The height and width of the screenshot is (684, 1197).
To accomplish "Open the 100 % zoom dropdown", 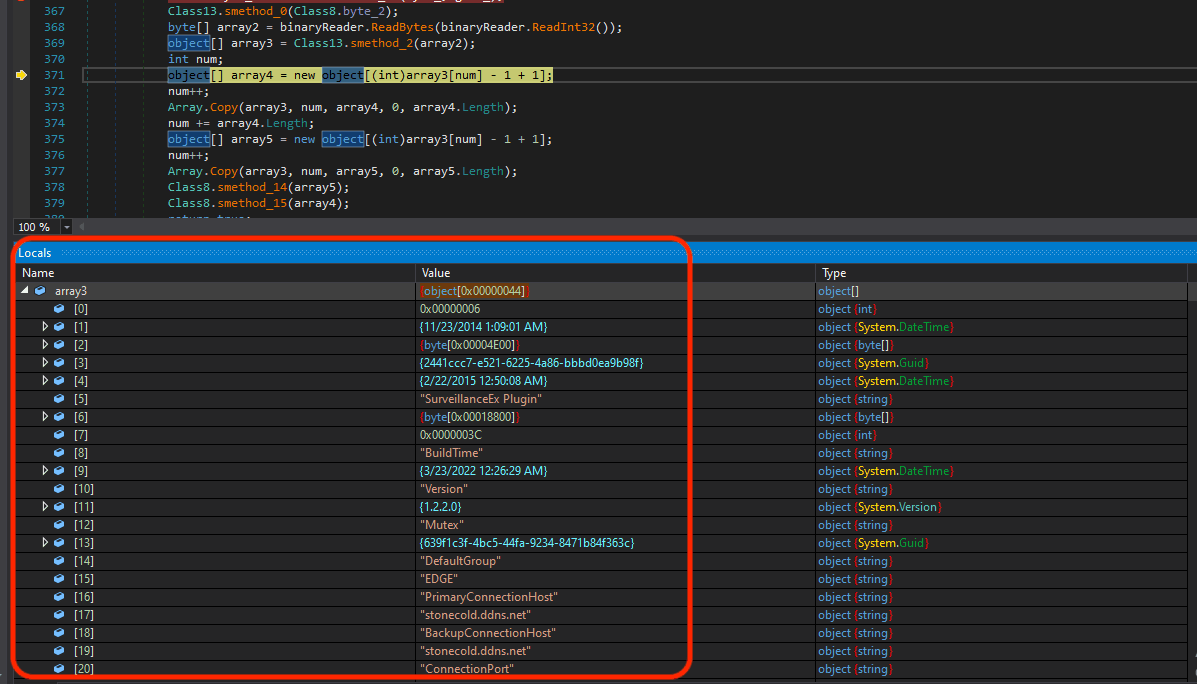I will pos(66,227).
